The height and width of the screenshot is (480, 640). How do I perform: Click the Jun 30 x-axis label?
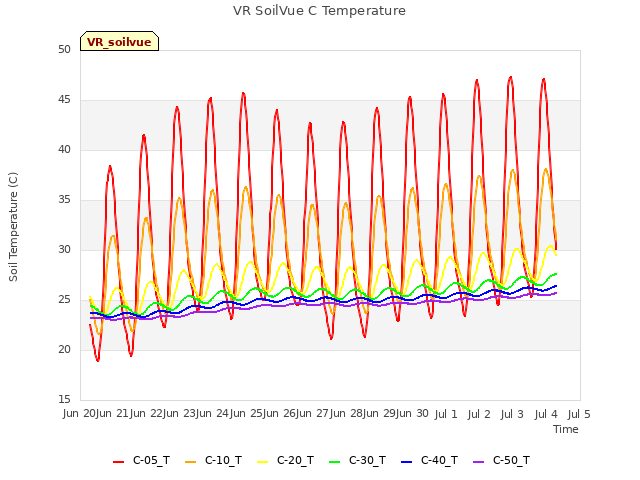point(412,414)
